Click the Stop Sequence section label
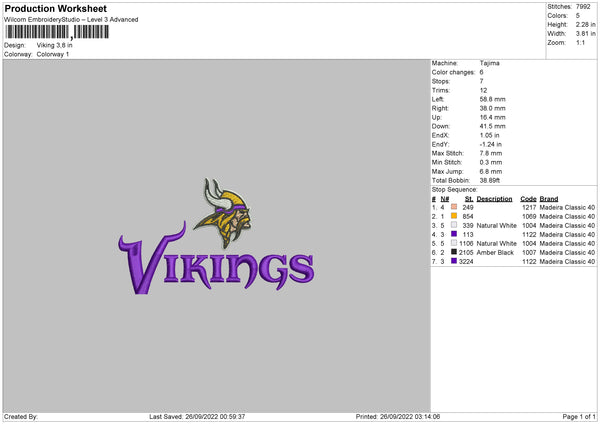 coord(455,188)
